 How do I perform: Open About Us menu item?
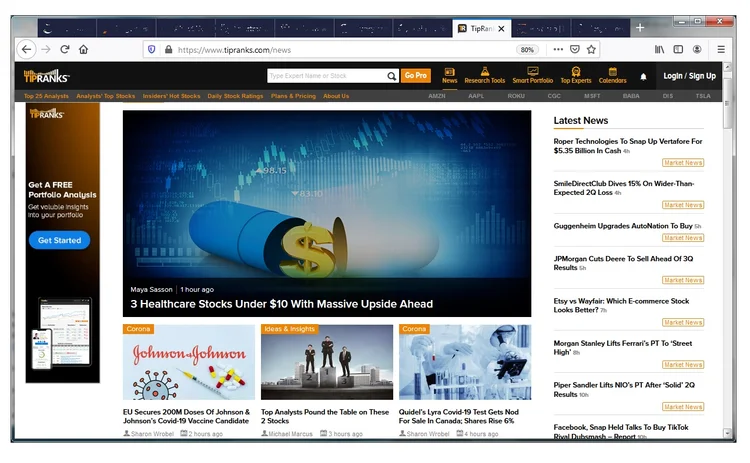(x=336, y=96)
